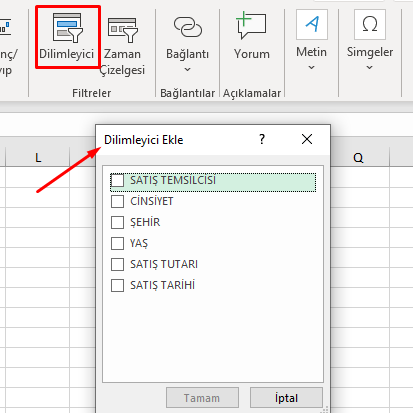Open the Simgeler omega symbol icon
The height and width of the screenshot is (413, 413).
click(x=370, y=24)
